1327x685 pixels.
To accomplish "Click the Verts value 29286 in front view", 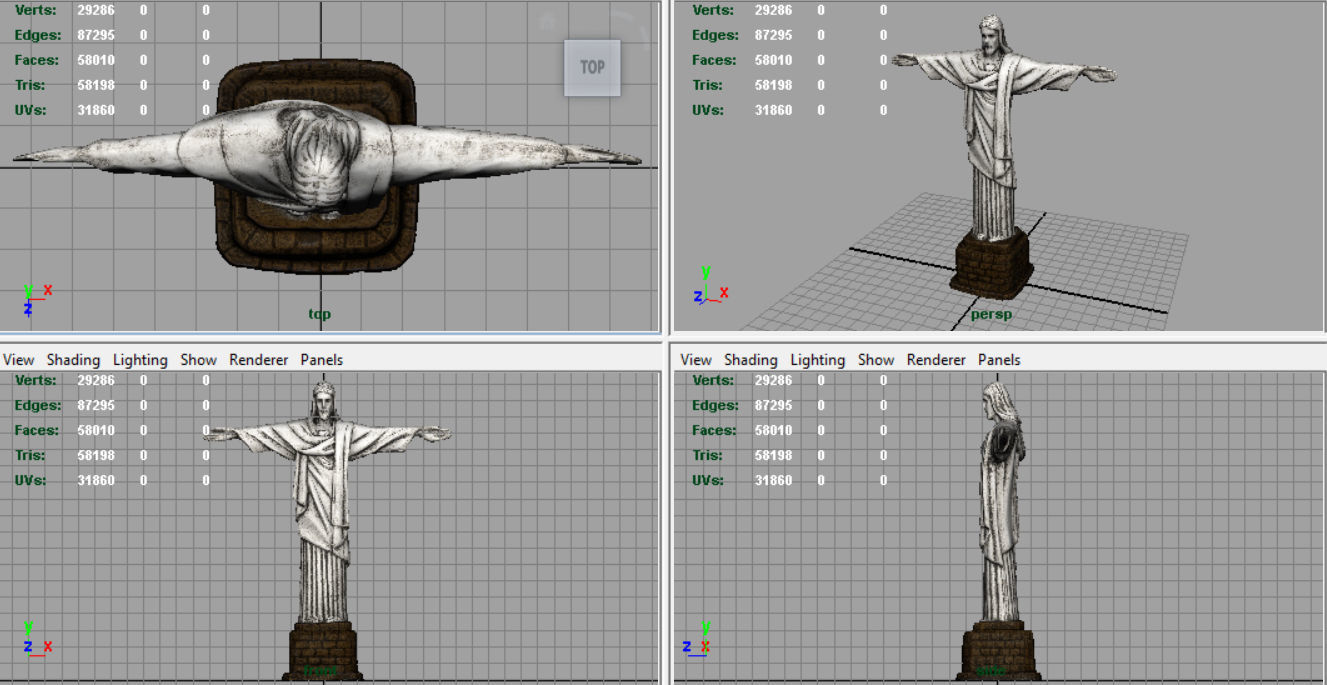I will pos(96,380).
